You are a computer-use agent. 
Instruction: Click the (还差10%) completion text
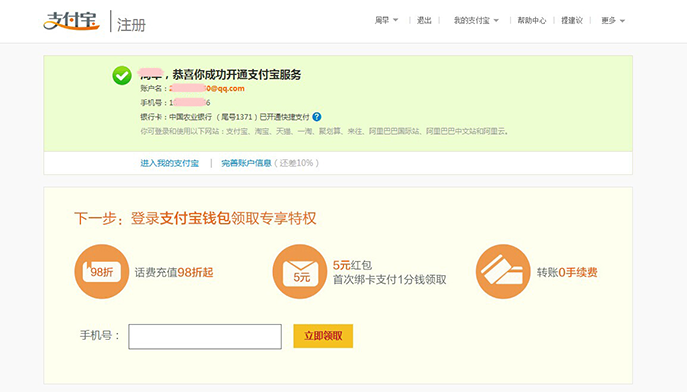point(296,163)
